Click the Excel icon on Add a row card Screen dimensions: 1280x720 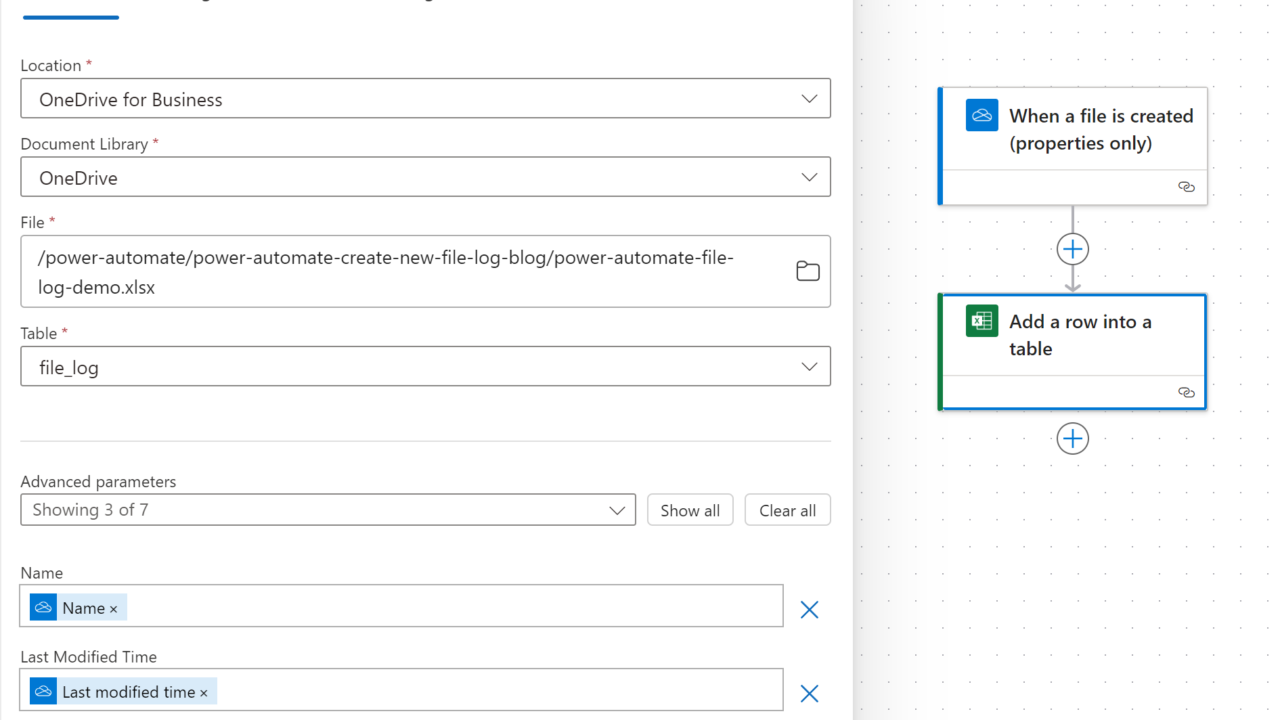982,321
